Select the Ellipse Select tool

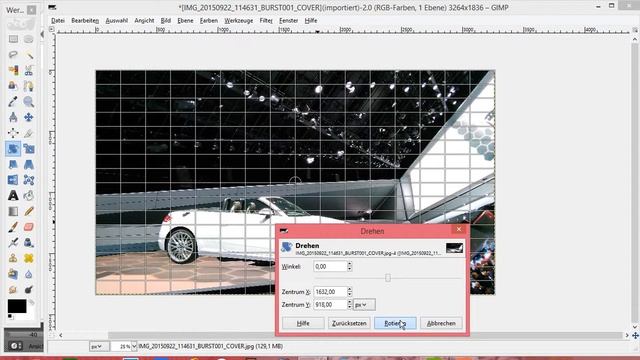click(x=29, y=39)
